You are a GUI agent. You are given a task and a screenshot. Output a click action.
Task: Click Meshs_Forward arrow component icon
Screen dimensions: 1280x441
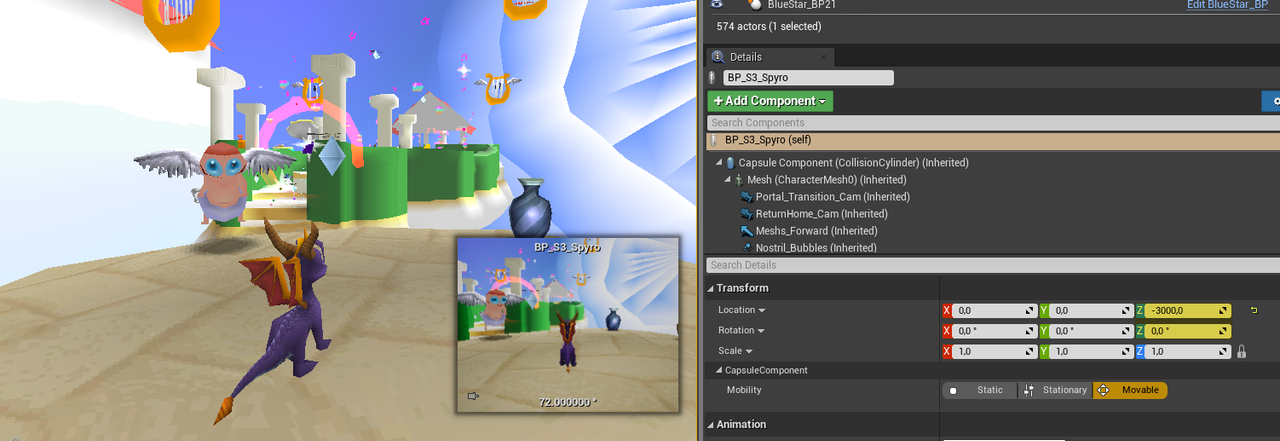tap(746, 231)
